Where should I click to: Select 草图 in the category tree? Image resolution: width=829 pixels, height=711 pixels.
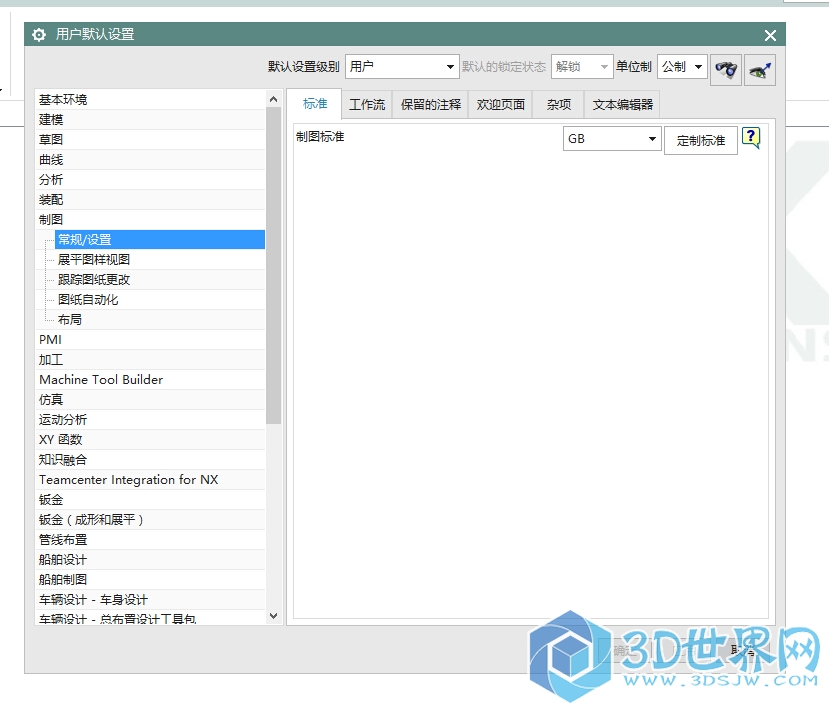click(150, 140)
